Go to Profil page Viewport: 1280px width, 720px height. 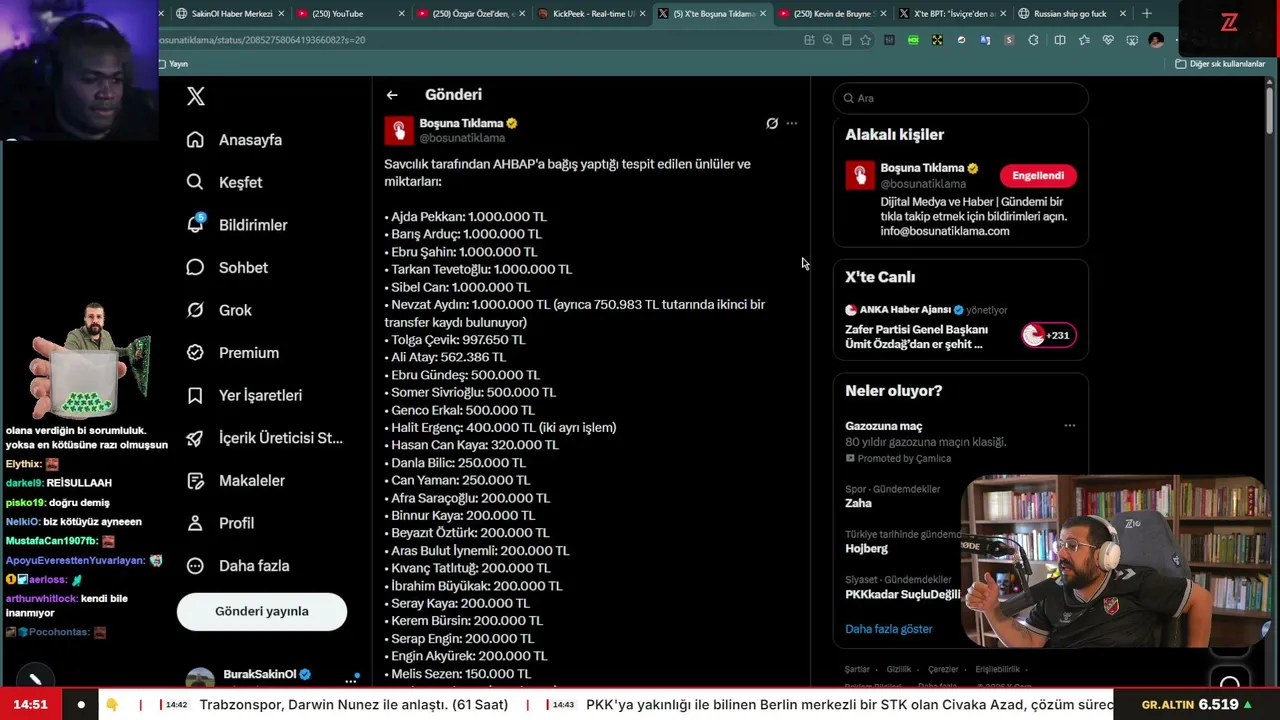(220, 523)
